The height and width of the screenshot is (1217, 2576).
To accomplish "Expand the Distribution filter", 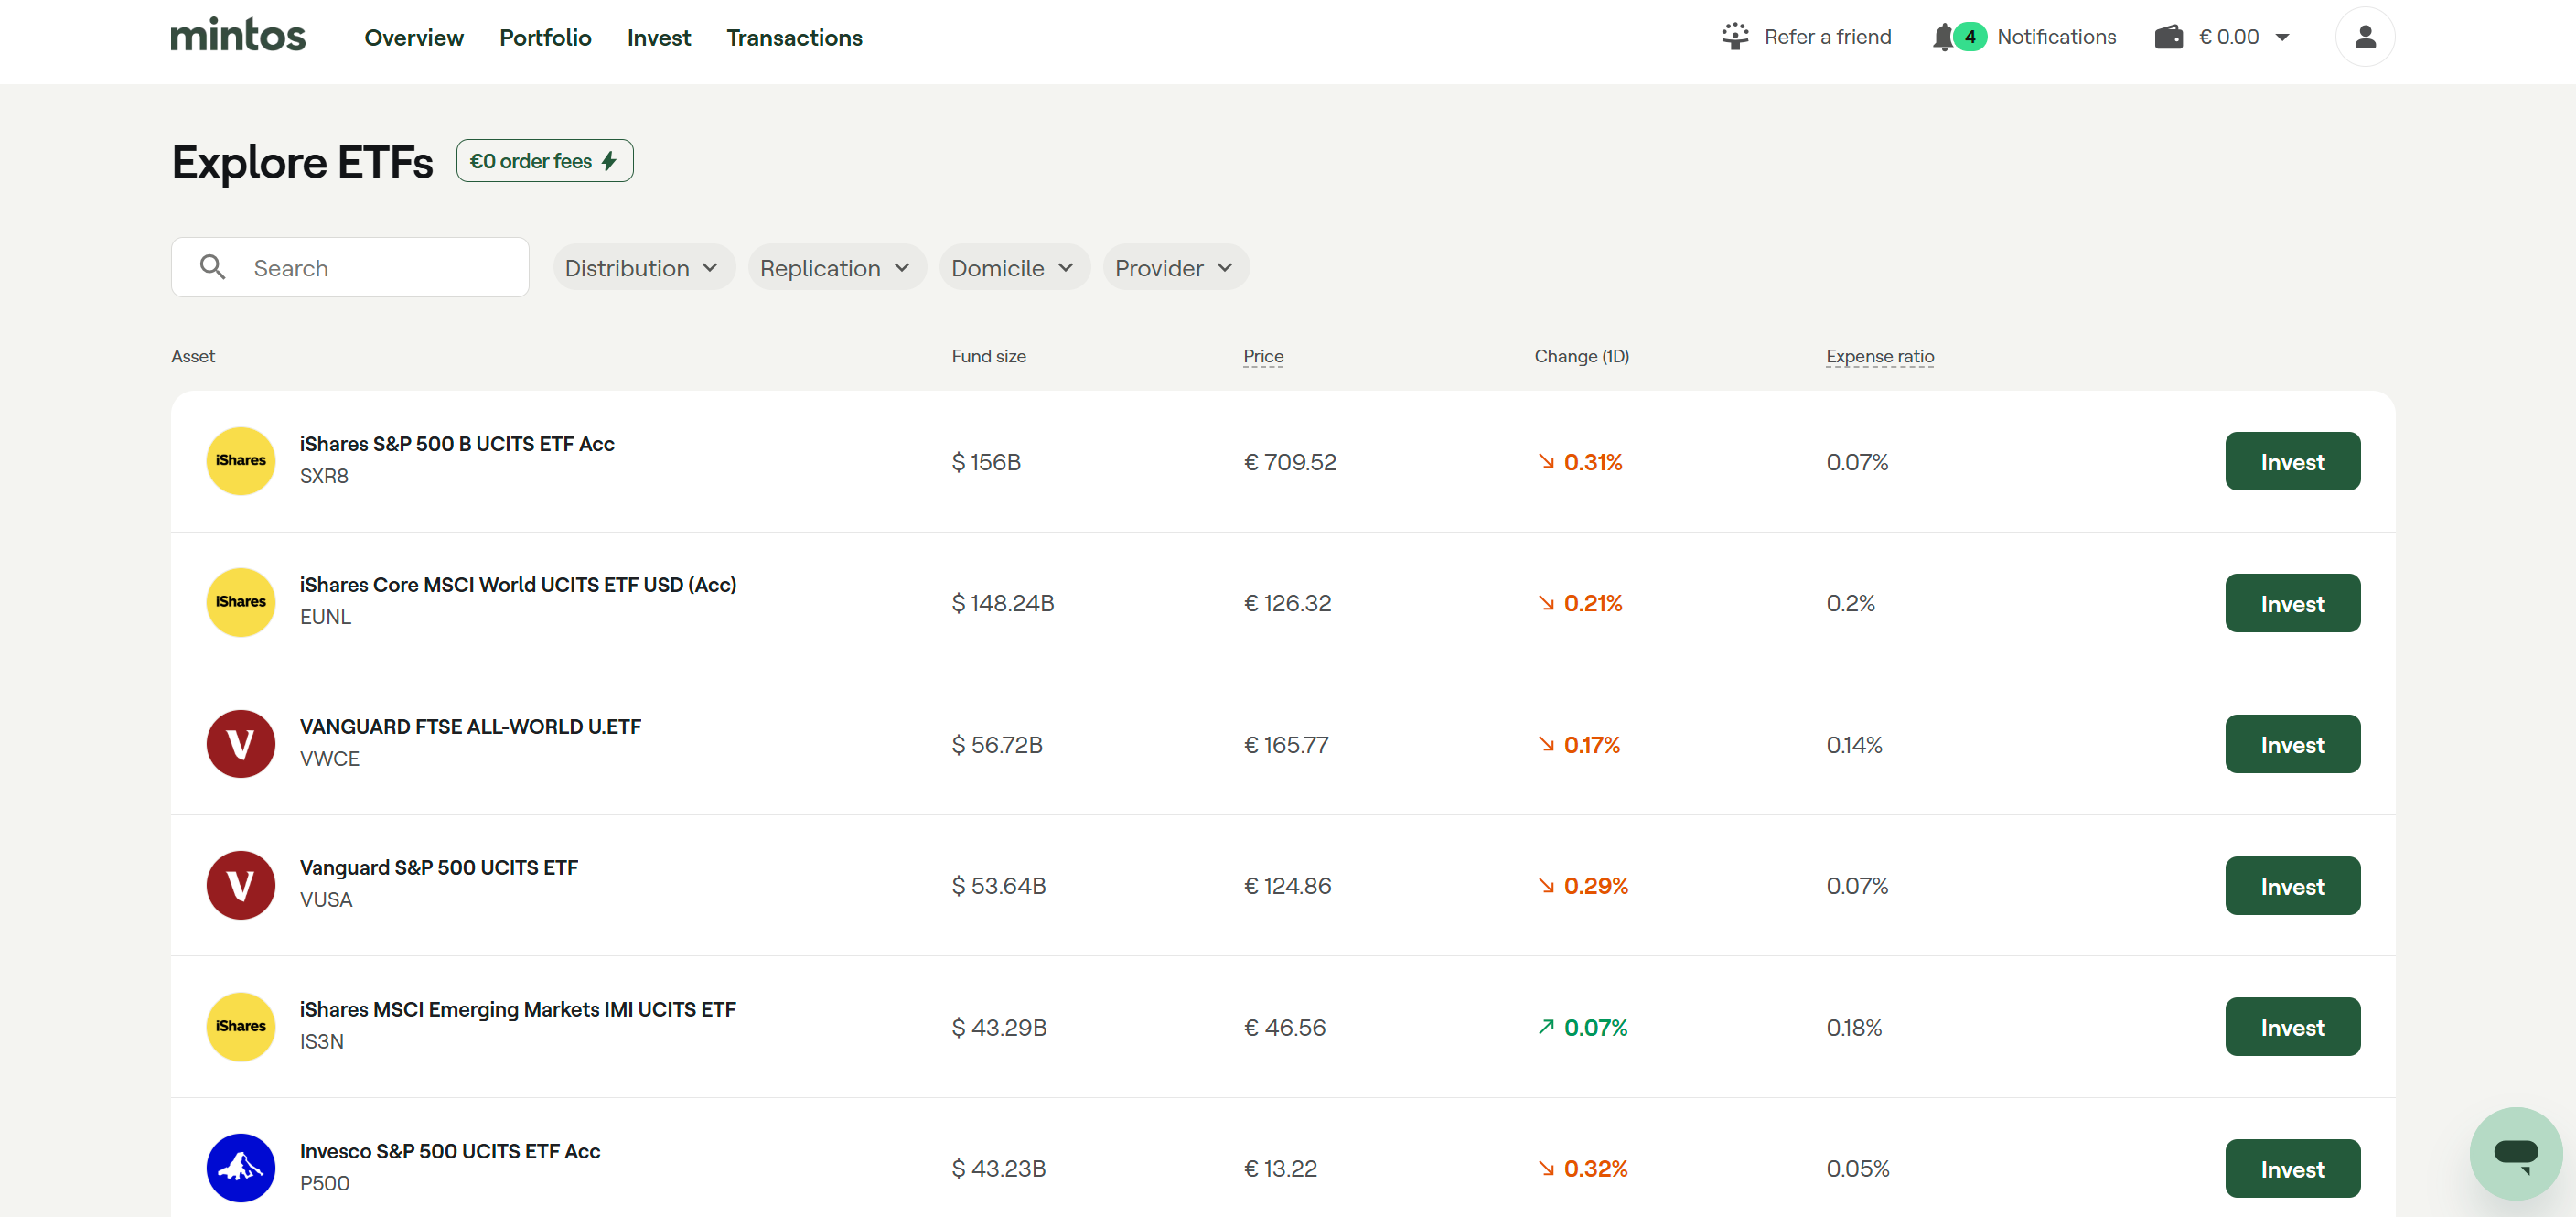I will (643, 267).
